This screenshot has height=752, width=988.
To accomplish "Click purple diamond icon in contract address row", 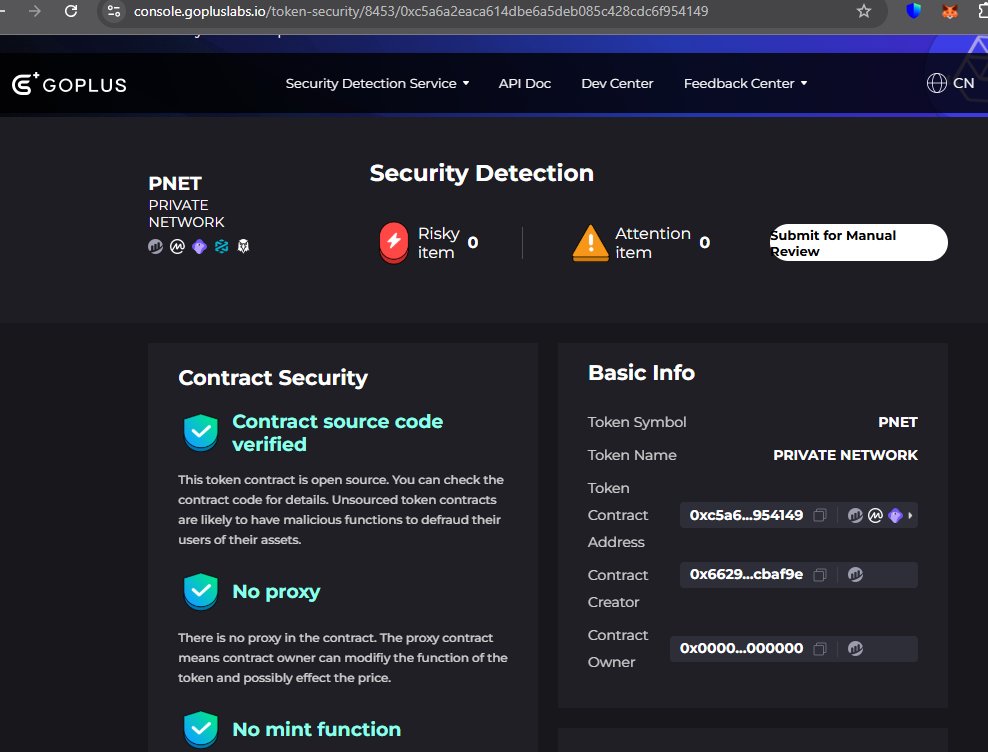I will coord(895,516).
